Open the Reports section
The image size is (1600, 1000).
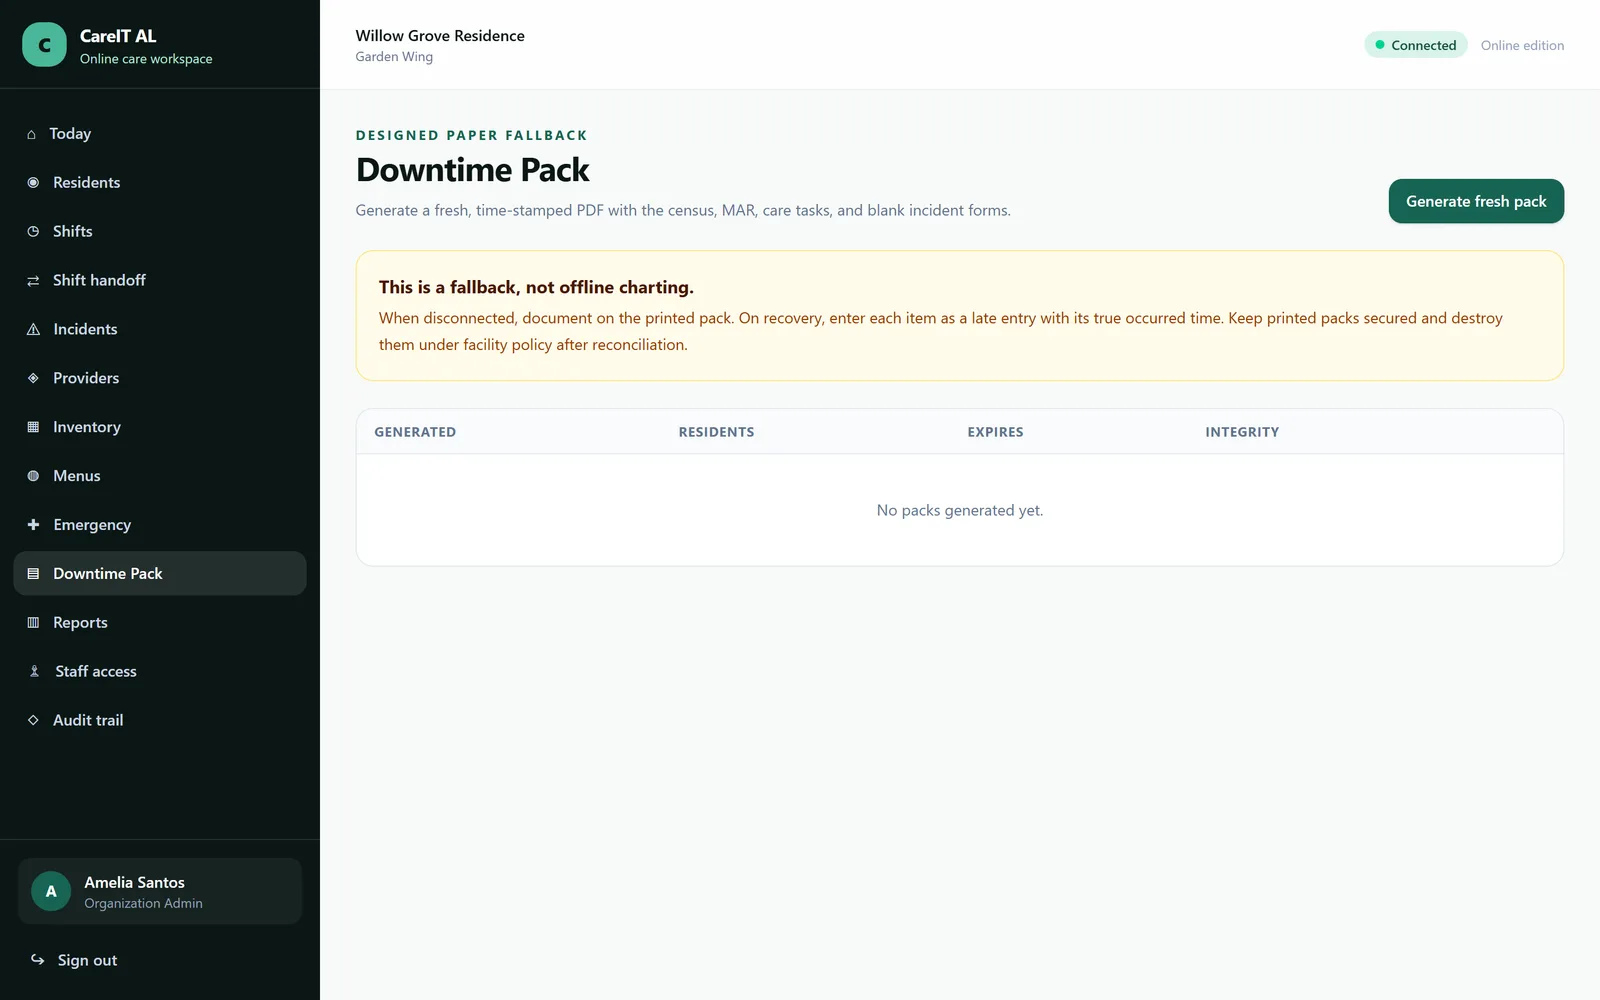click(160, 622)
